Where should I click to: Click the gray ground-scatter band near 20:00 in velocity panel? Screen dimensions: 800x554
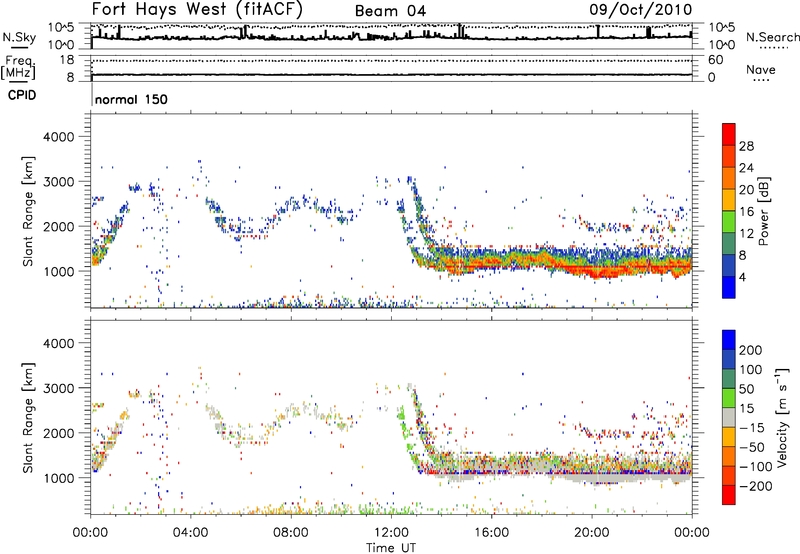click(597, 478)
